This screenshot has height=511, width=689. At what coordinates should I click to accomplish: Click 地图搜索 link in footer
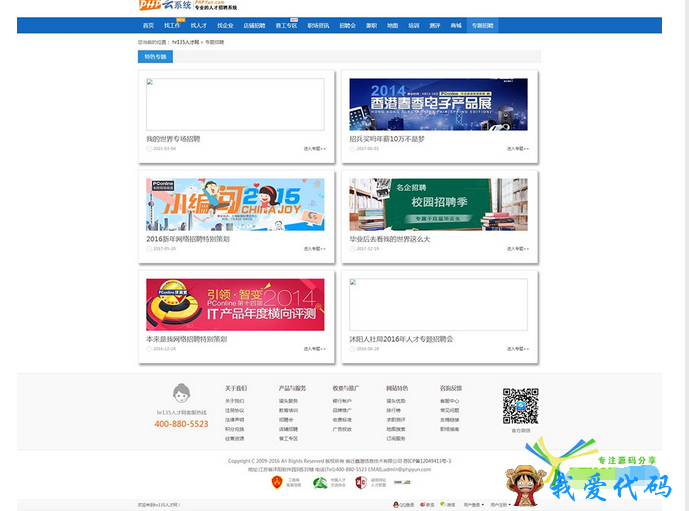point(396,429)
